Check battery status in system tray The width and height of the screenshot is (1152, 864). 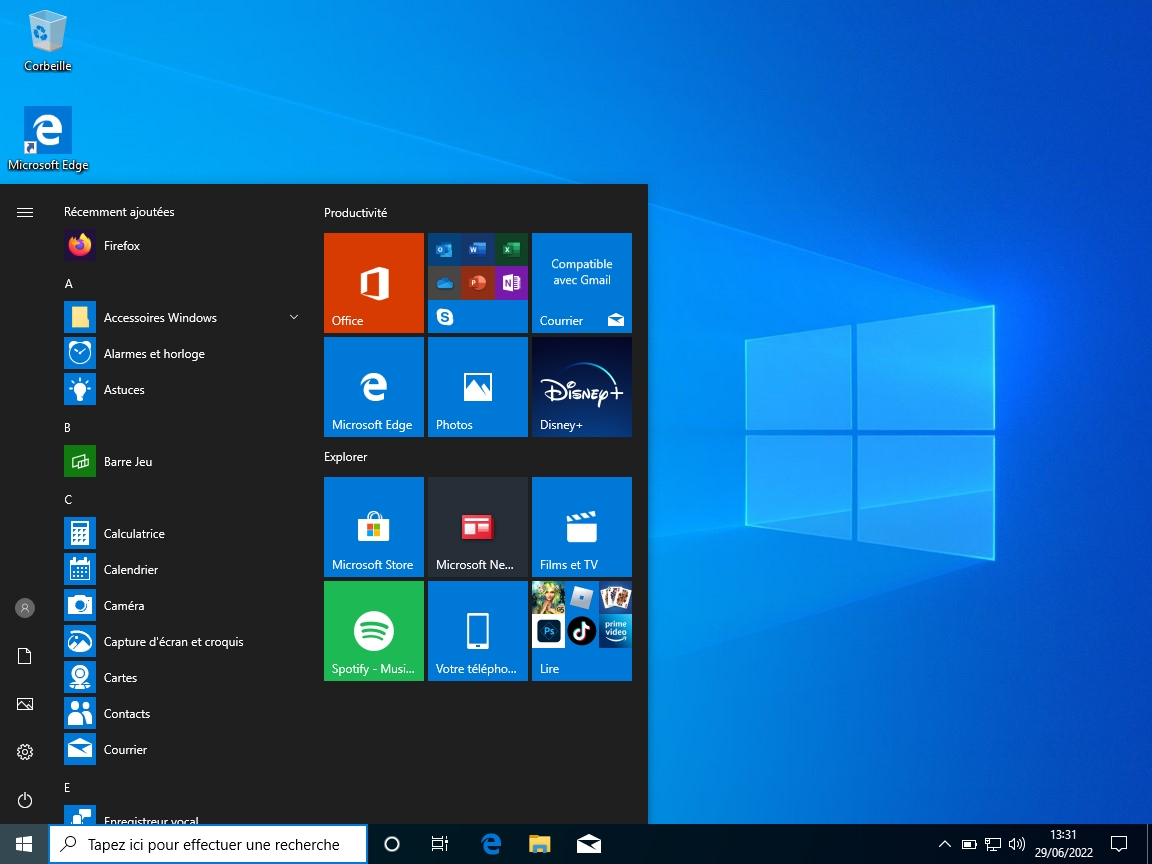pyautogui.click(x=969, y=844)
